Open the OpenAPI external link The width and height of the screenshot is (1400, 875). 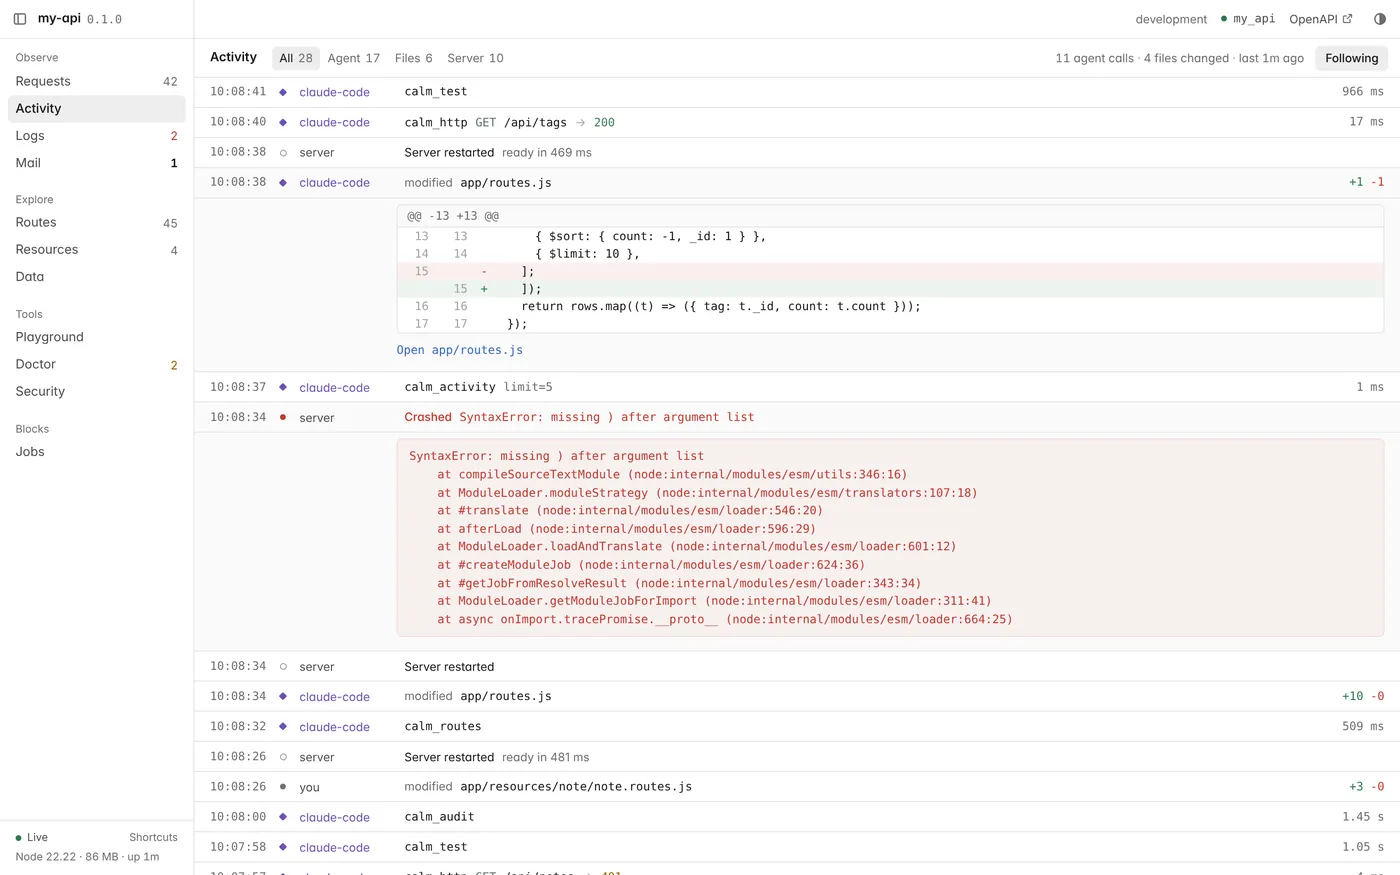point(1320,19)
